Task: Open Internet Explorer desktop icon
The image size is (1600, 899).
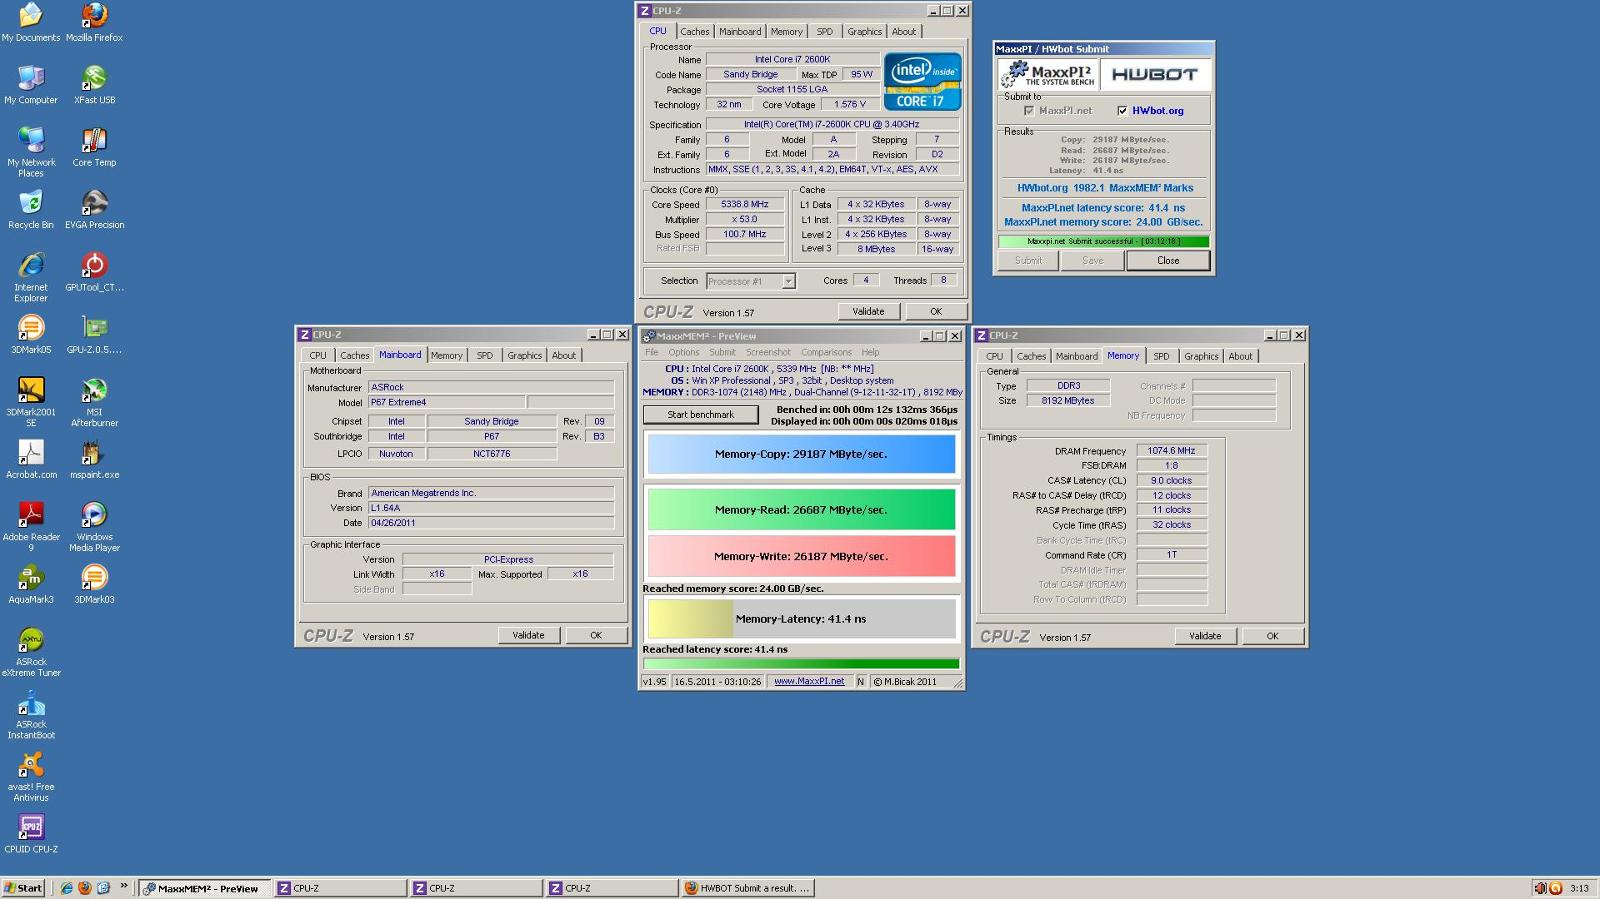Action: [x=30, y=277]
